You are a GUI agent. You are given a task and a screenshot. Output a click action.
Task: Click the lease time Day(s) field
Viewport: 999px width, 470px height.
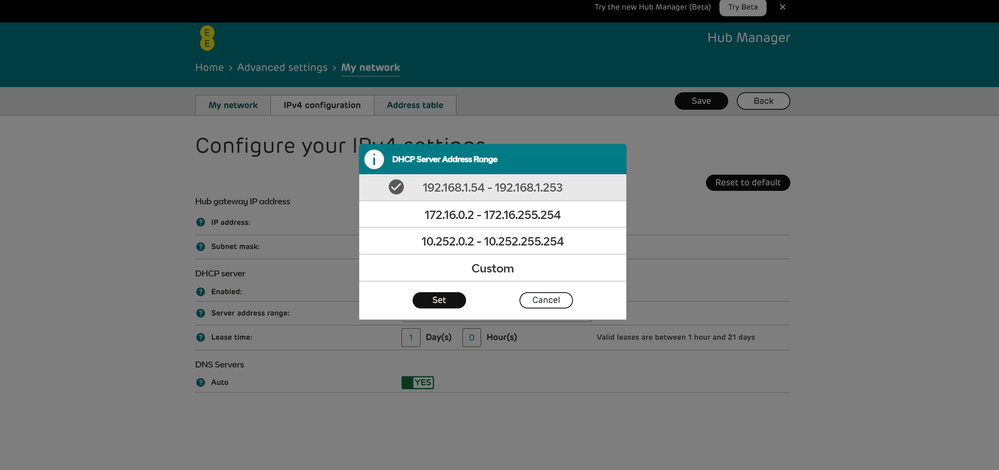411,338
